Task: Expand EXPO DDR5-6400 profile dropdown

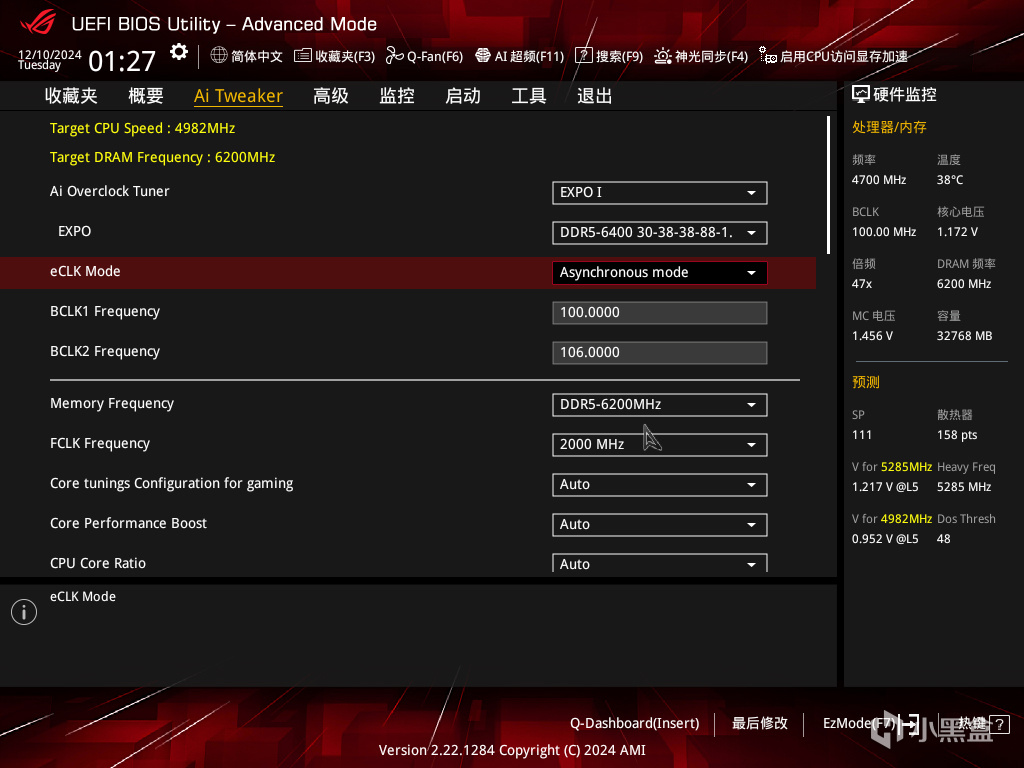Action: 660,232
